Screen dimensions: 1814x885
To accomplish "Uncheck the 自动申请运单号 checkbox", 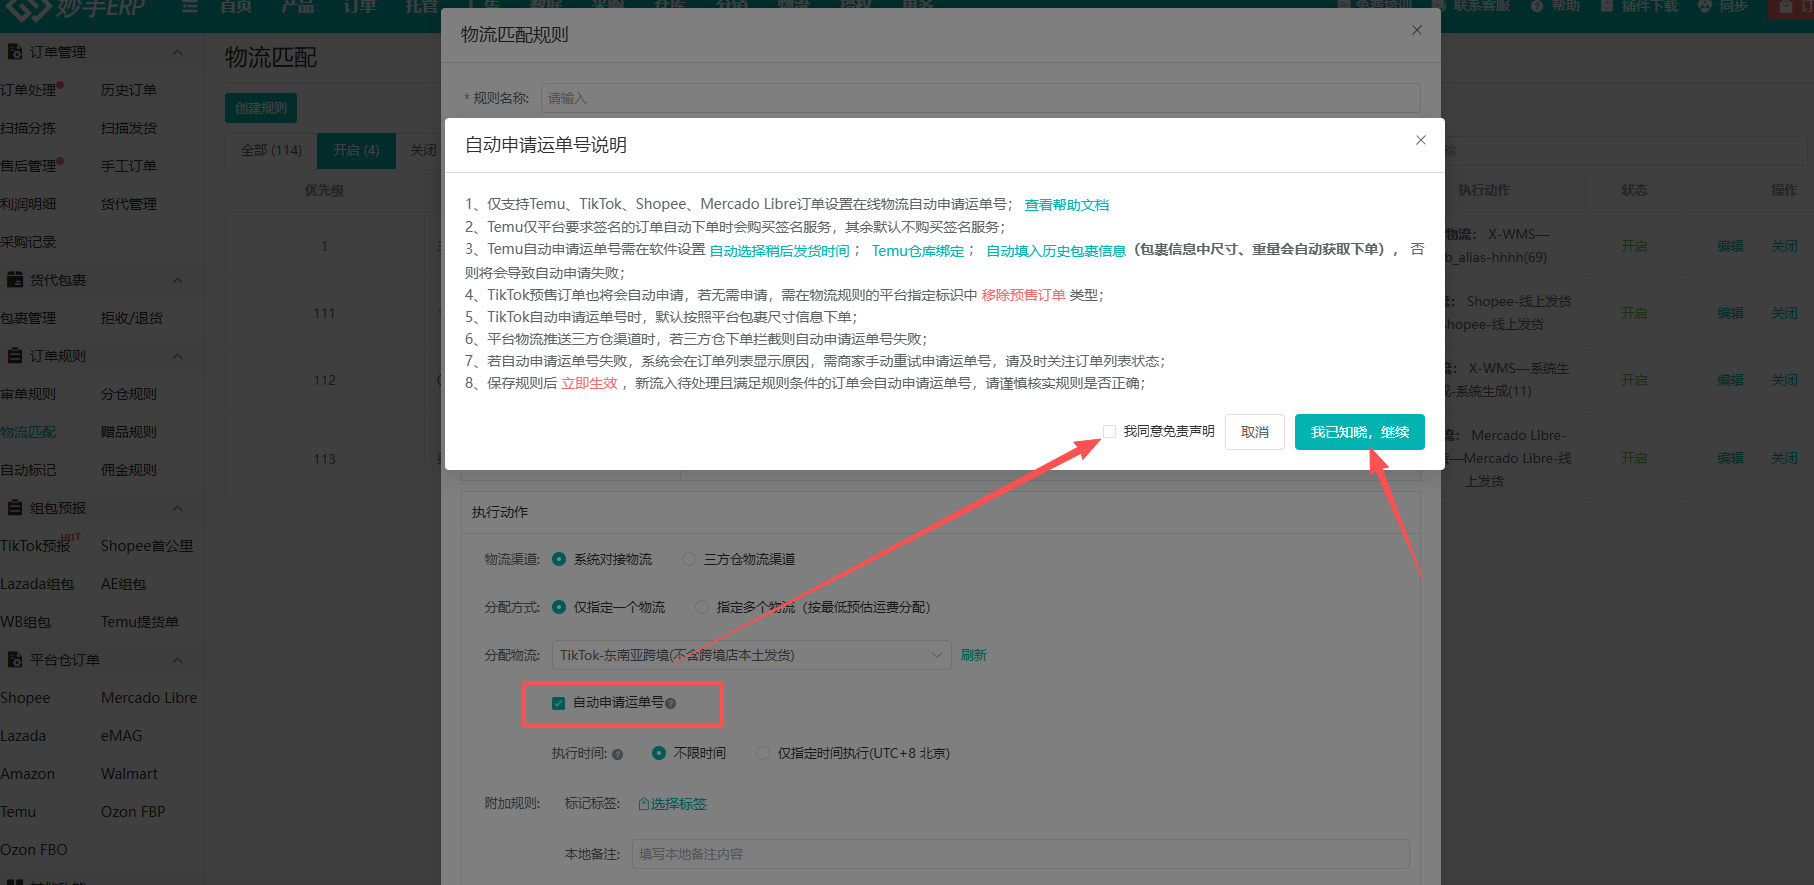I will pyautogui.click(x=559, y=703).
